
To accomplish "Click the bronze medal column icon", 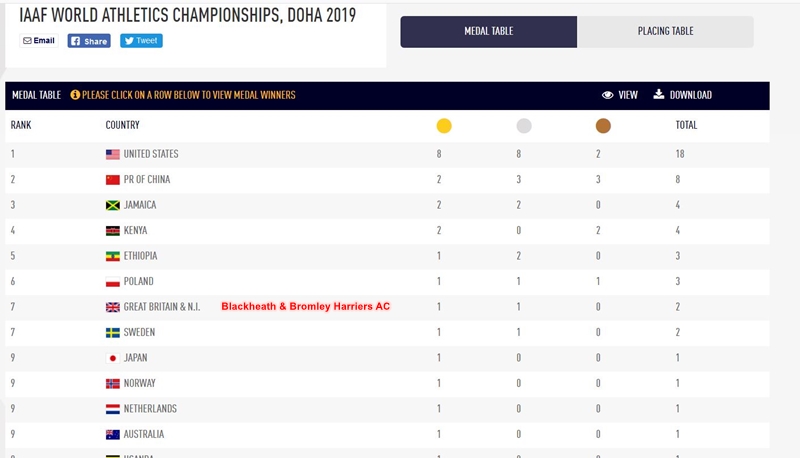I will click(603, 125).
